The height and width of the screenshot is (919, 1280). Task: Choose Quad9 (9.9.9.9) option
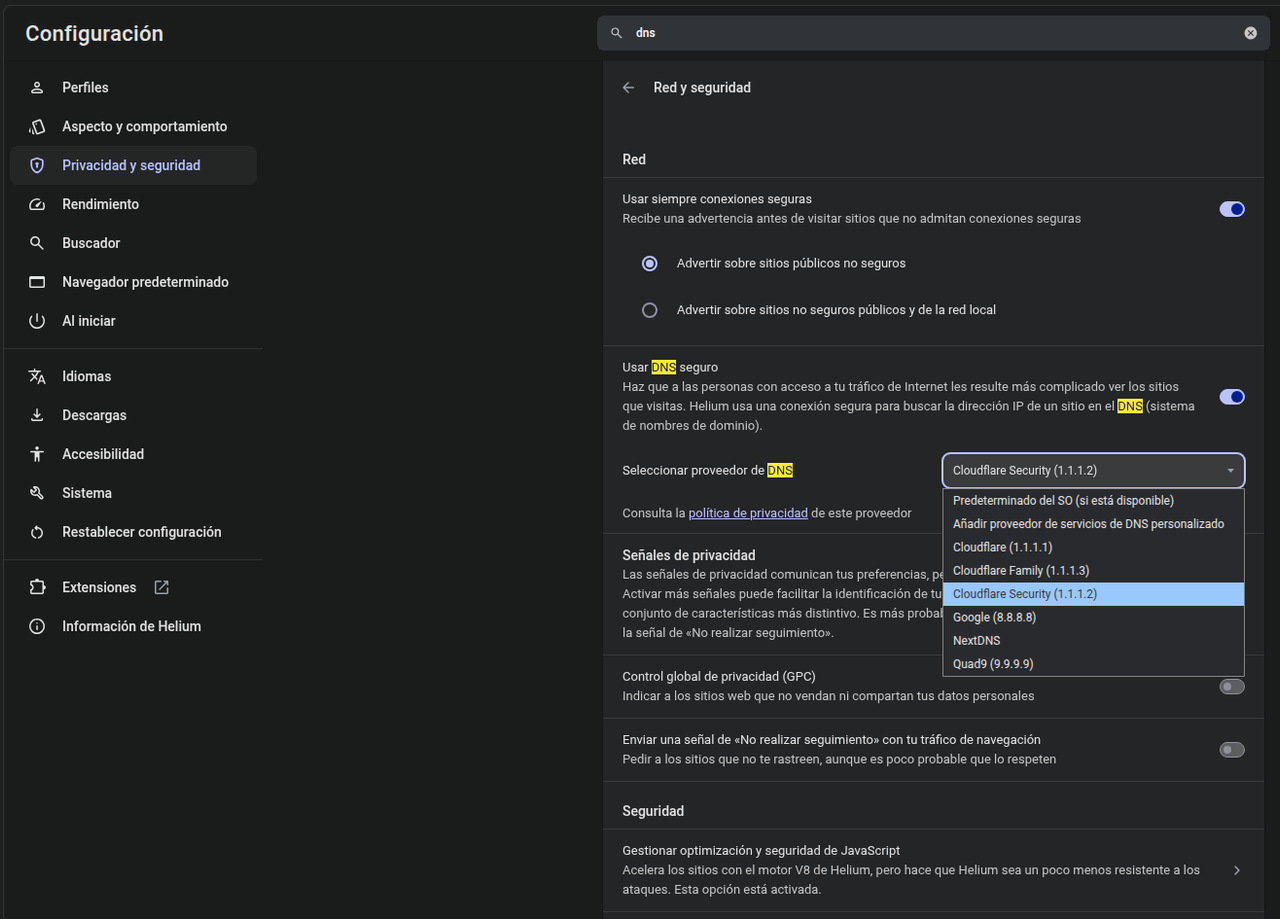click(1093, 664)
